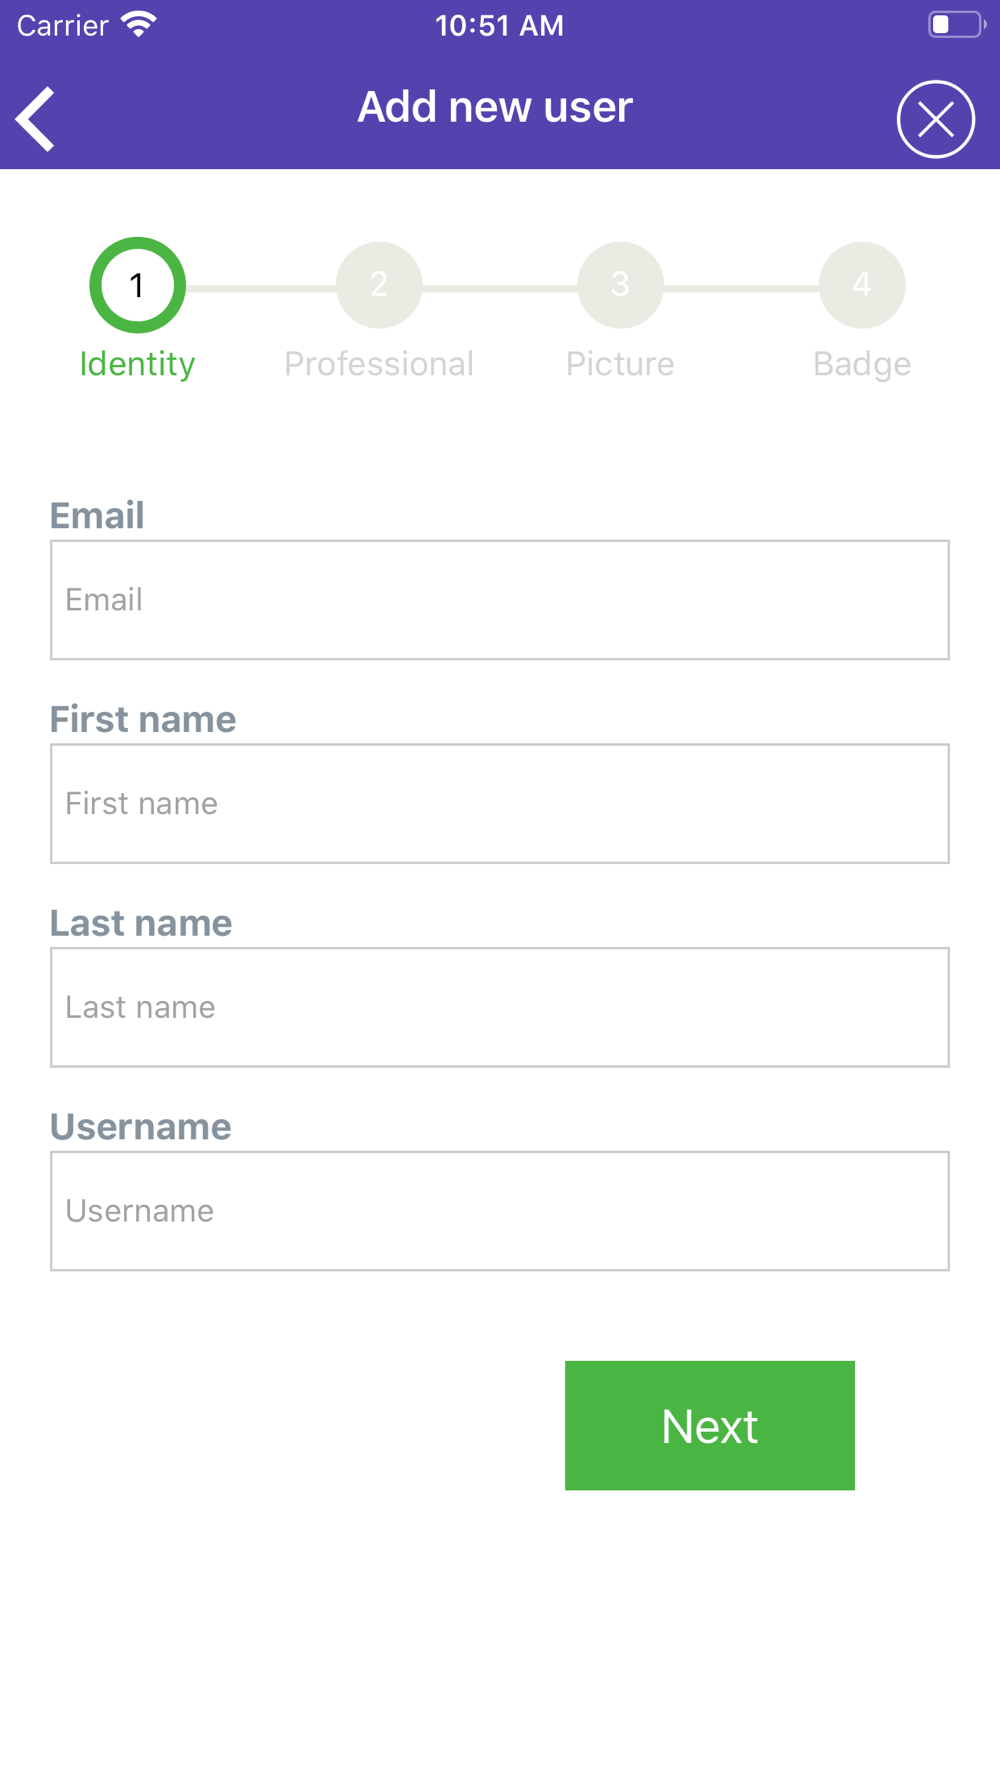Viewport: 1000px width, 1778px height.
Task: Switch to the Professional step label
Action: (x=379, y=364)
